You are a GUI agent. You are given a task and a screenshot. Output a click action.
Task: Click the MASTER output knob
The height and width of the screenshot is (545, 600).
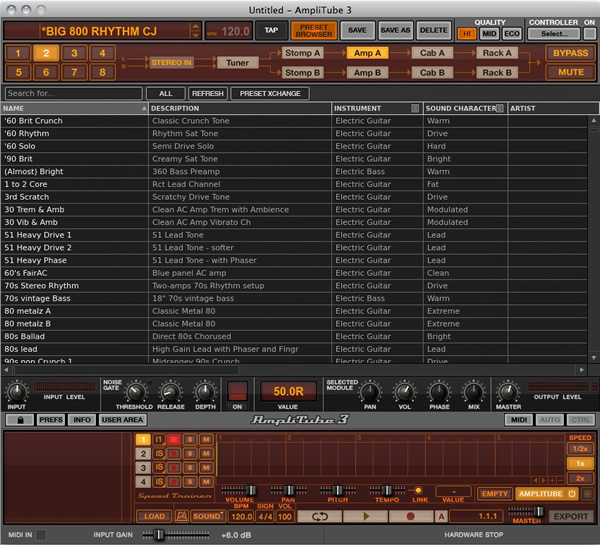(x=508, y=392)
